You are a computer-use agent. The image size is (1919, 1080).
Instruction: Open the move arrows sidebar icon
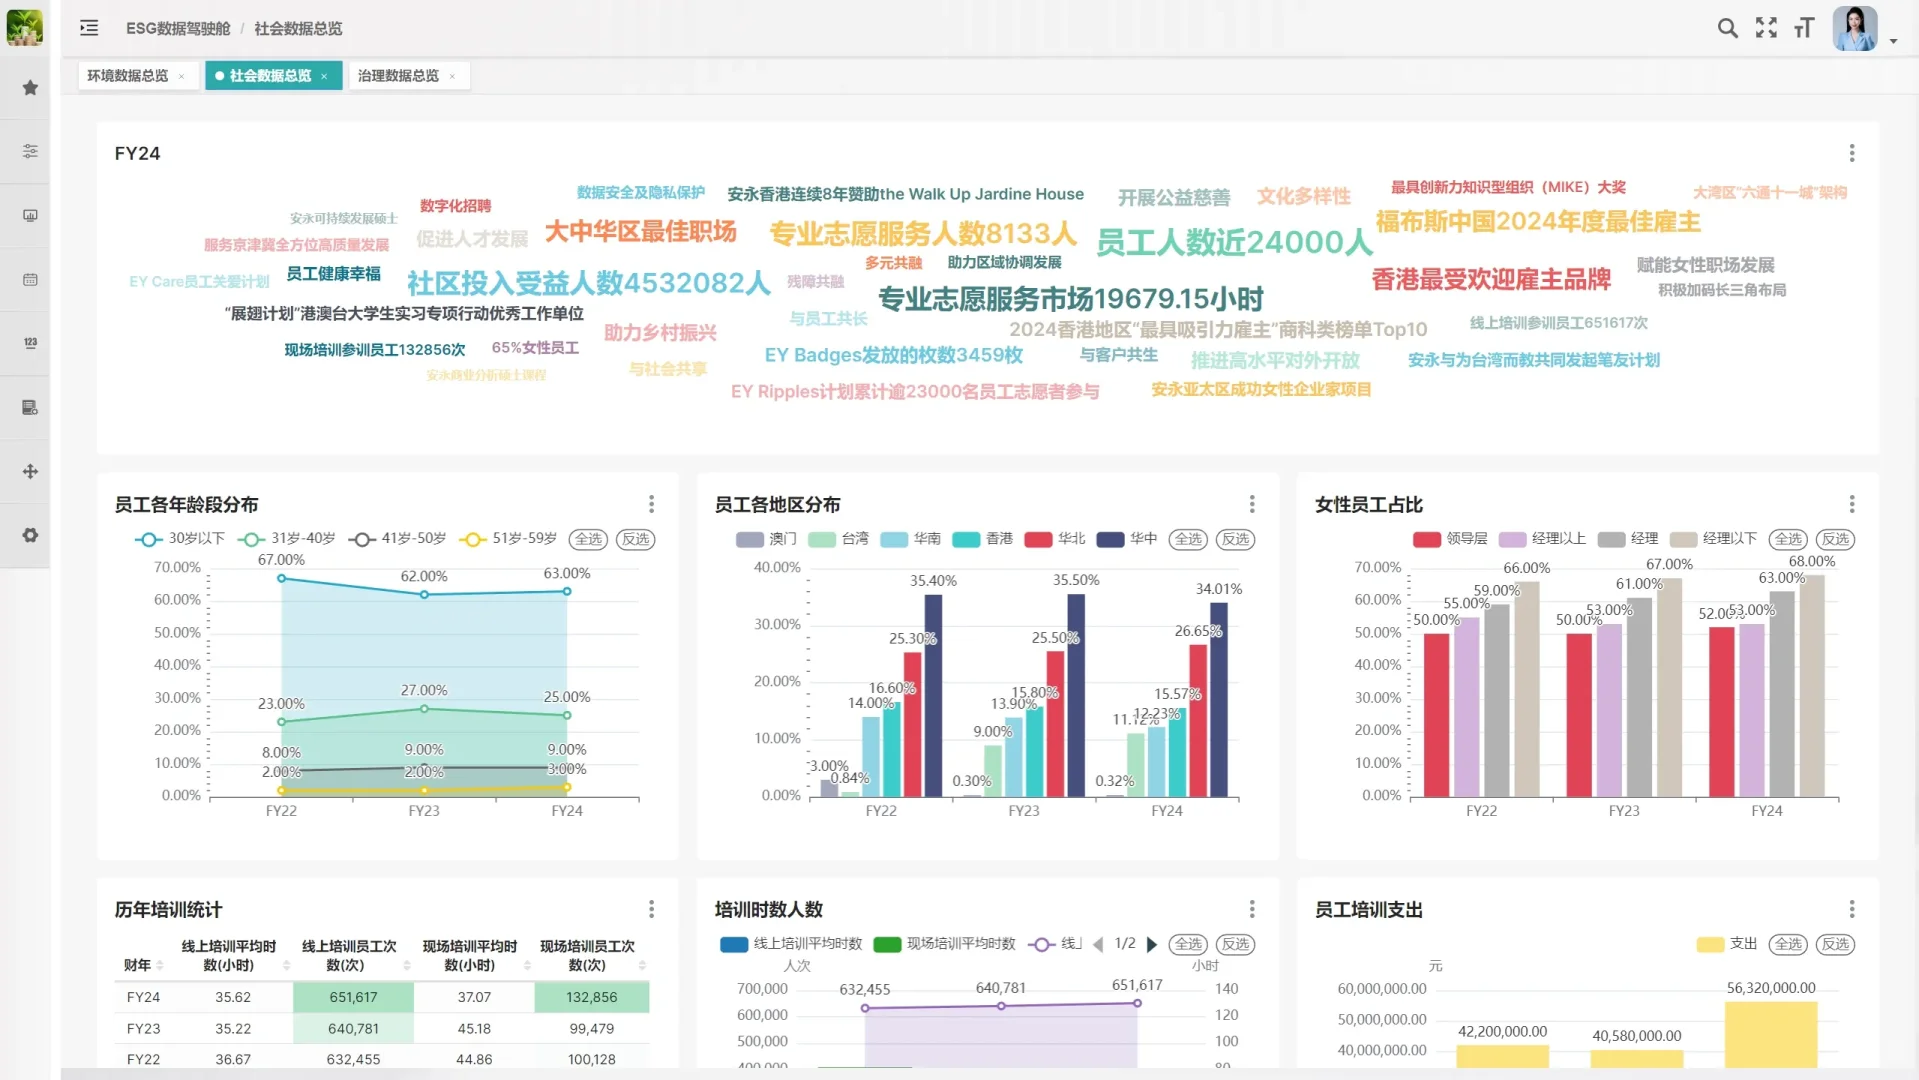(x=30, y=471)
